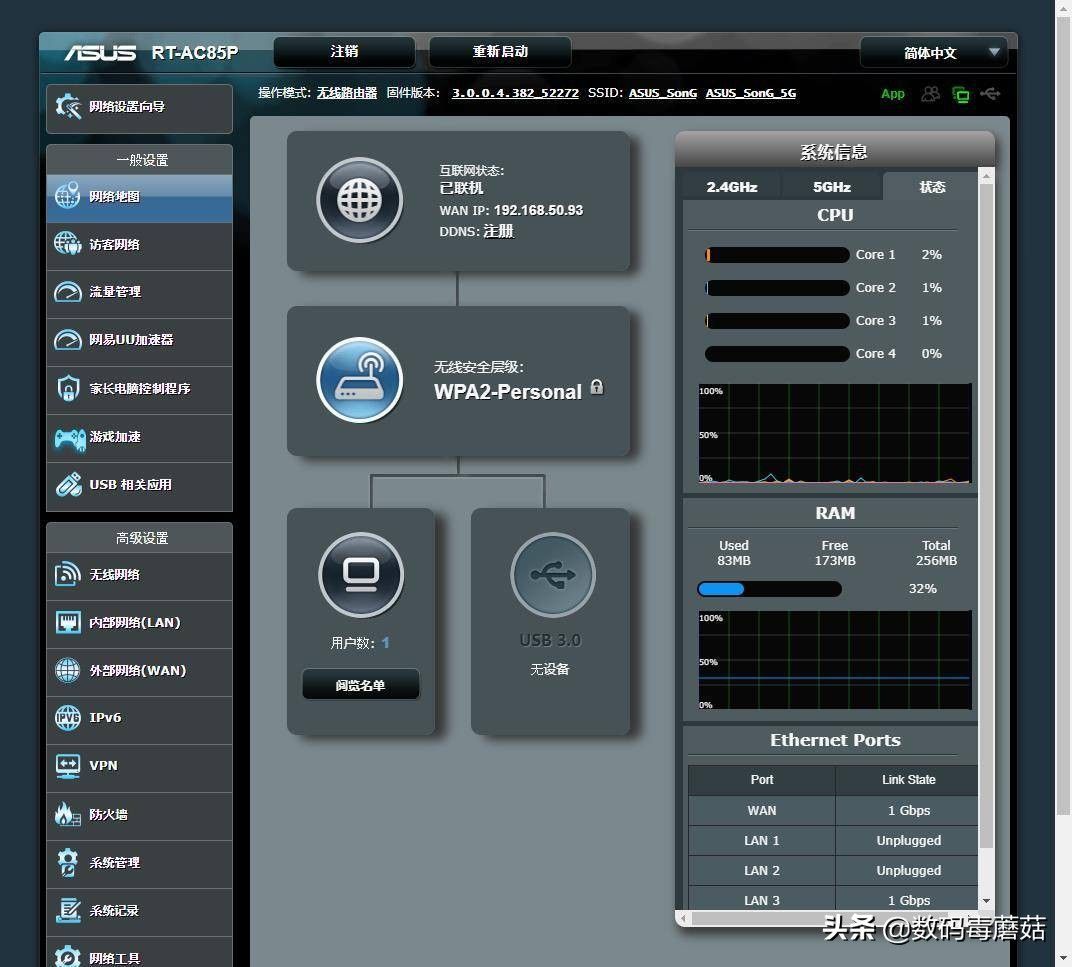Open 外部网络(WAN) globe icon
Screen dimensions: 1072x967
(68, 670)
